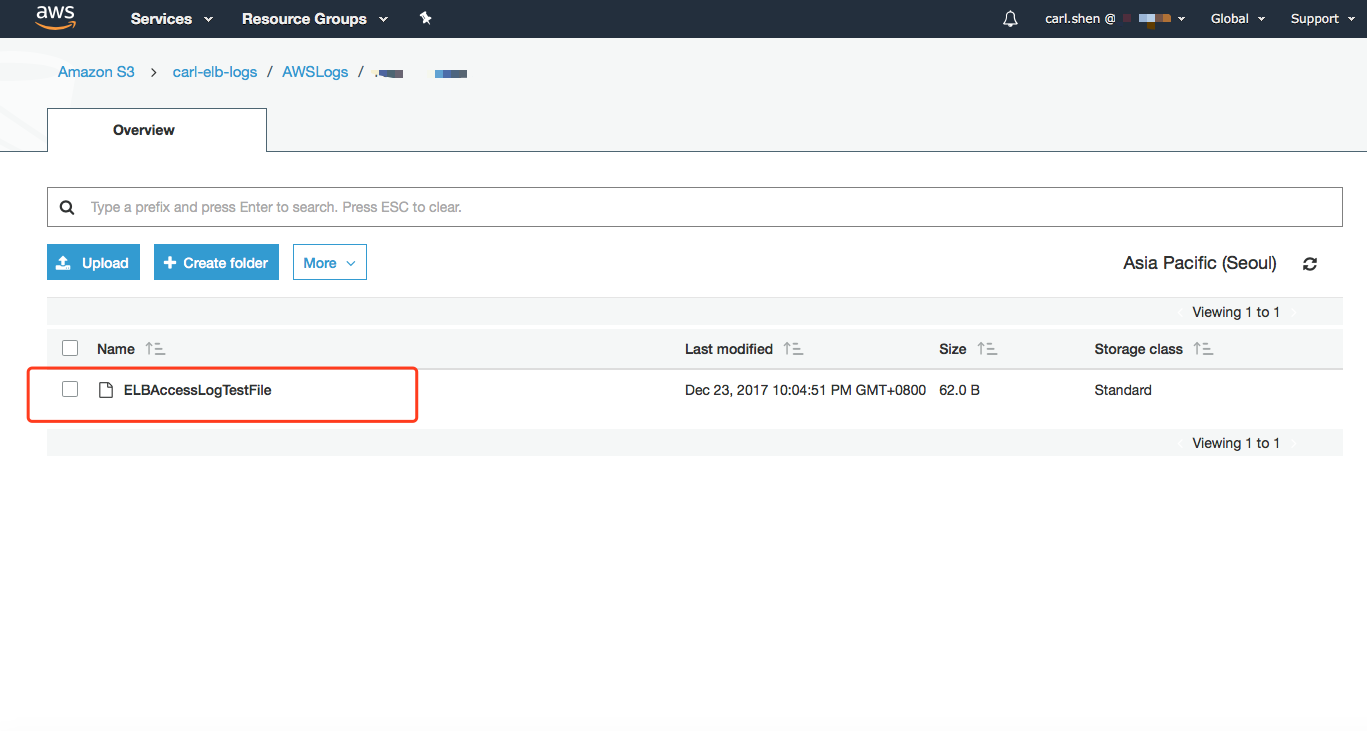Viewport: 1367px width, 731px height.
Task: Click the Standard storage class value
Action: [1123, 390]
